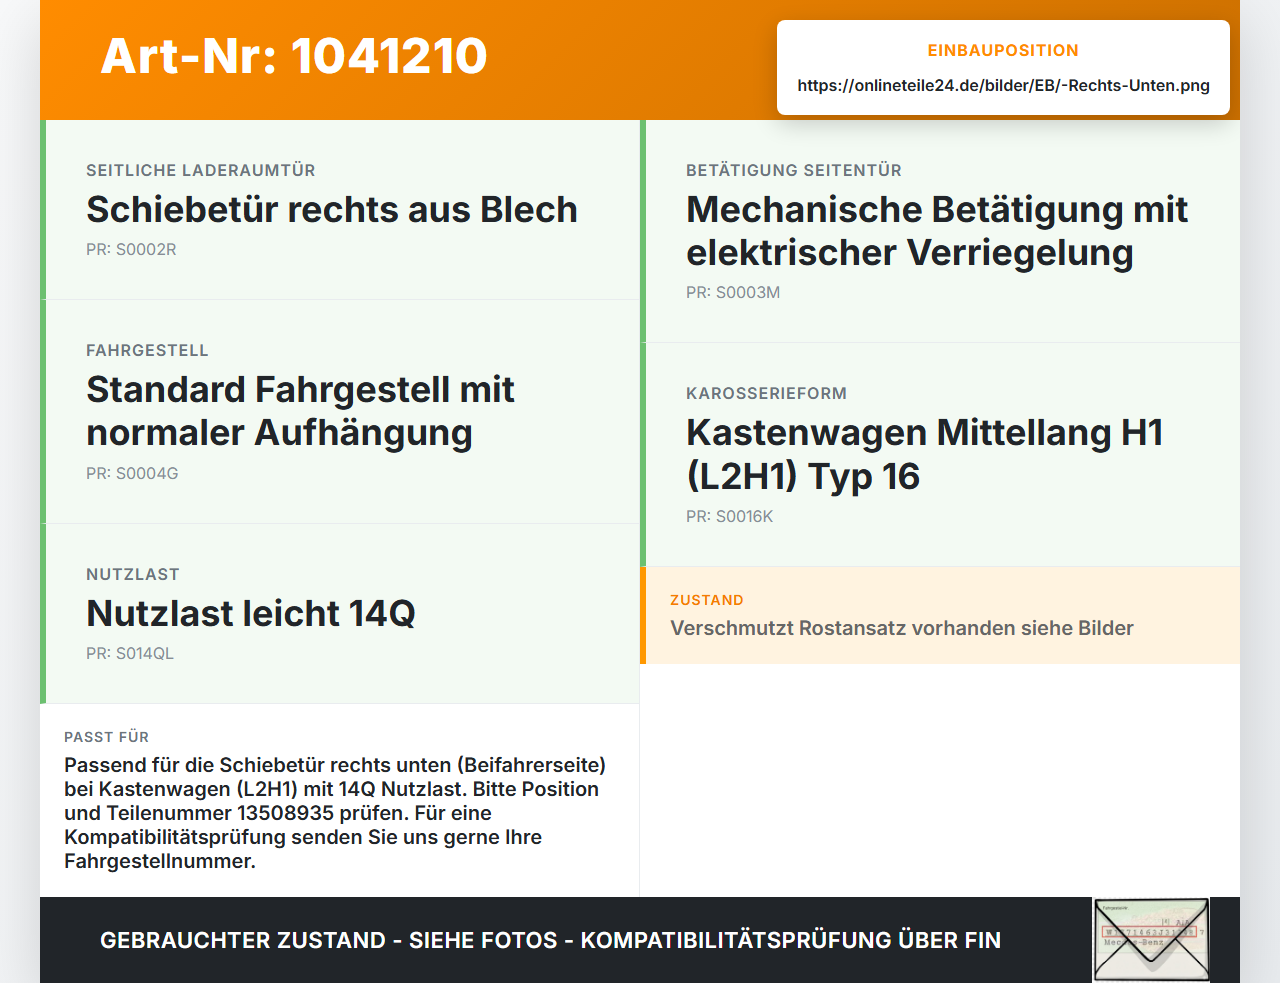
Task: Click the envelope icon with the VIN document
Action: (x=1151, y=940)
